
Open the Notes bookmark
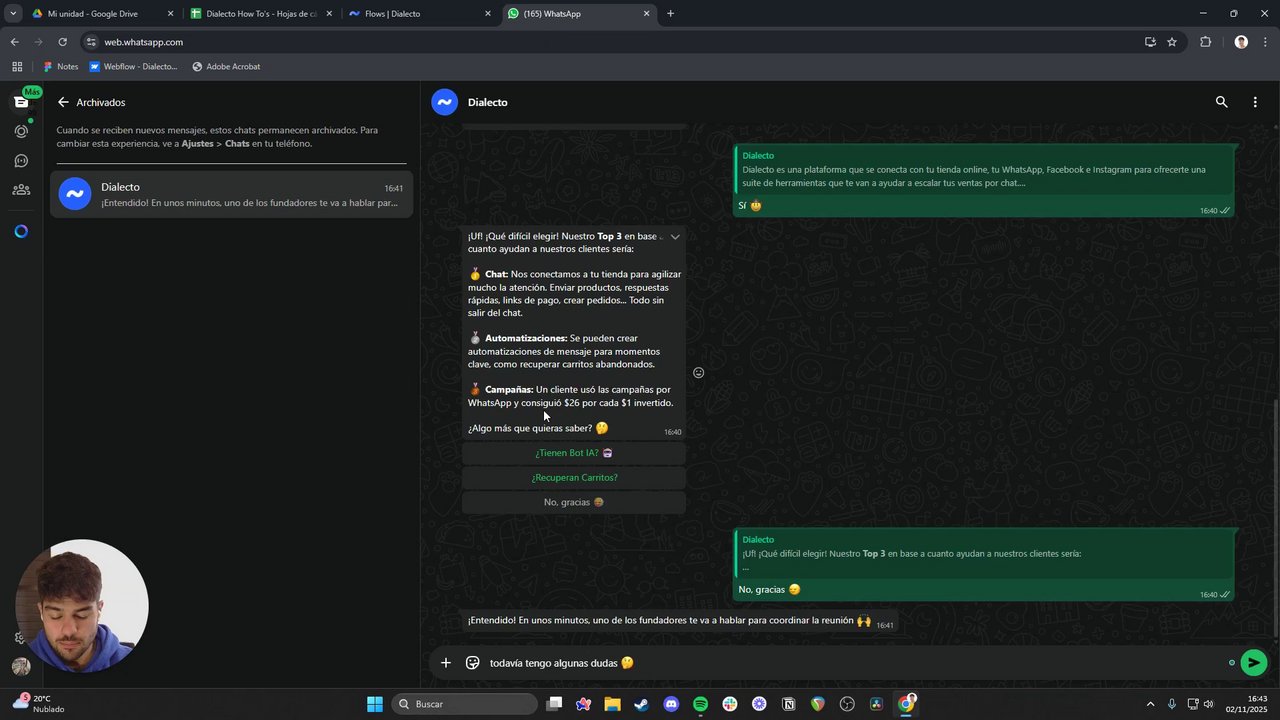(60, 67)
